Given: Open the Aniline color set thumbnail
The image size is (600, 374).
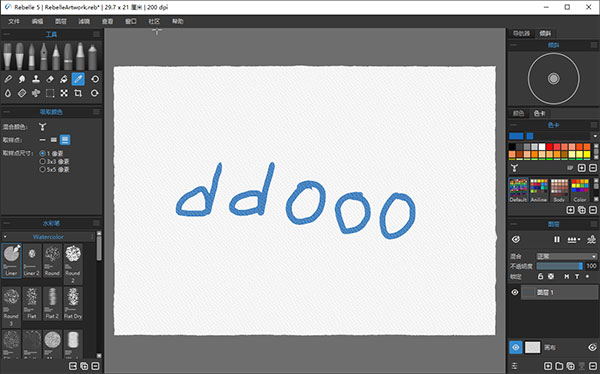Looking at the screenshot, I should (538, 190).
